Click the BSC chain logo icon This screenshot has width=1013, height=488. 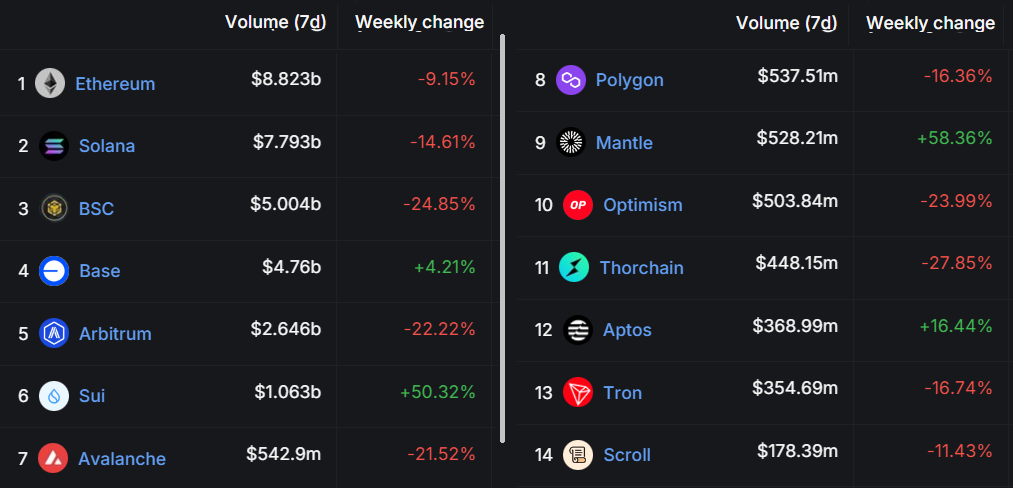[x=54, y=208]
